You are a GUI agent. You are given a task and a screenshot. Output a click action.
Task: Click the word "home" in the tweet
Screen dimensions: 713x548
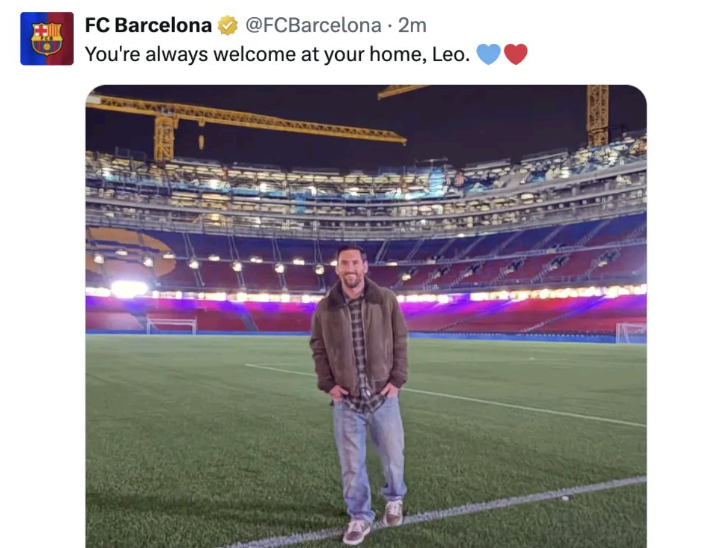point(397,55)
